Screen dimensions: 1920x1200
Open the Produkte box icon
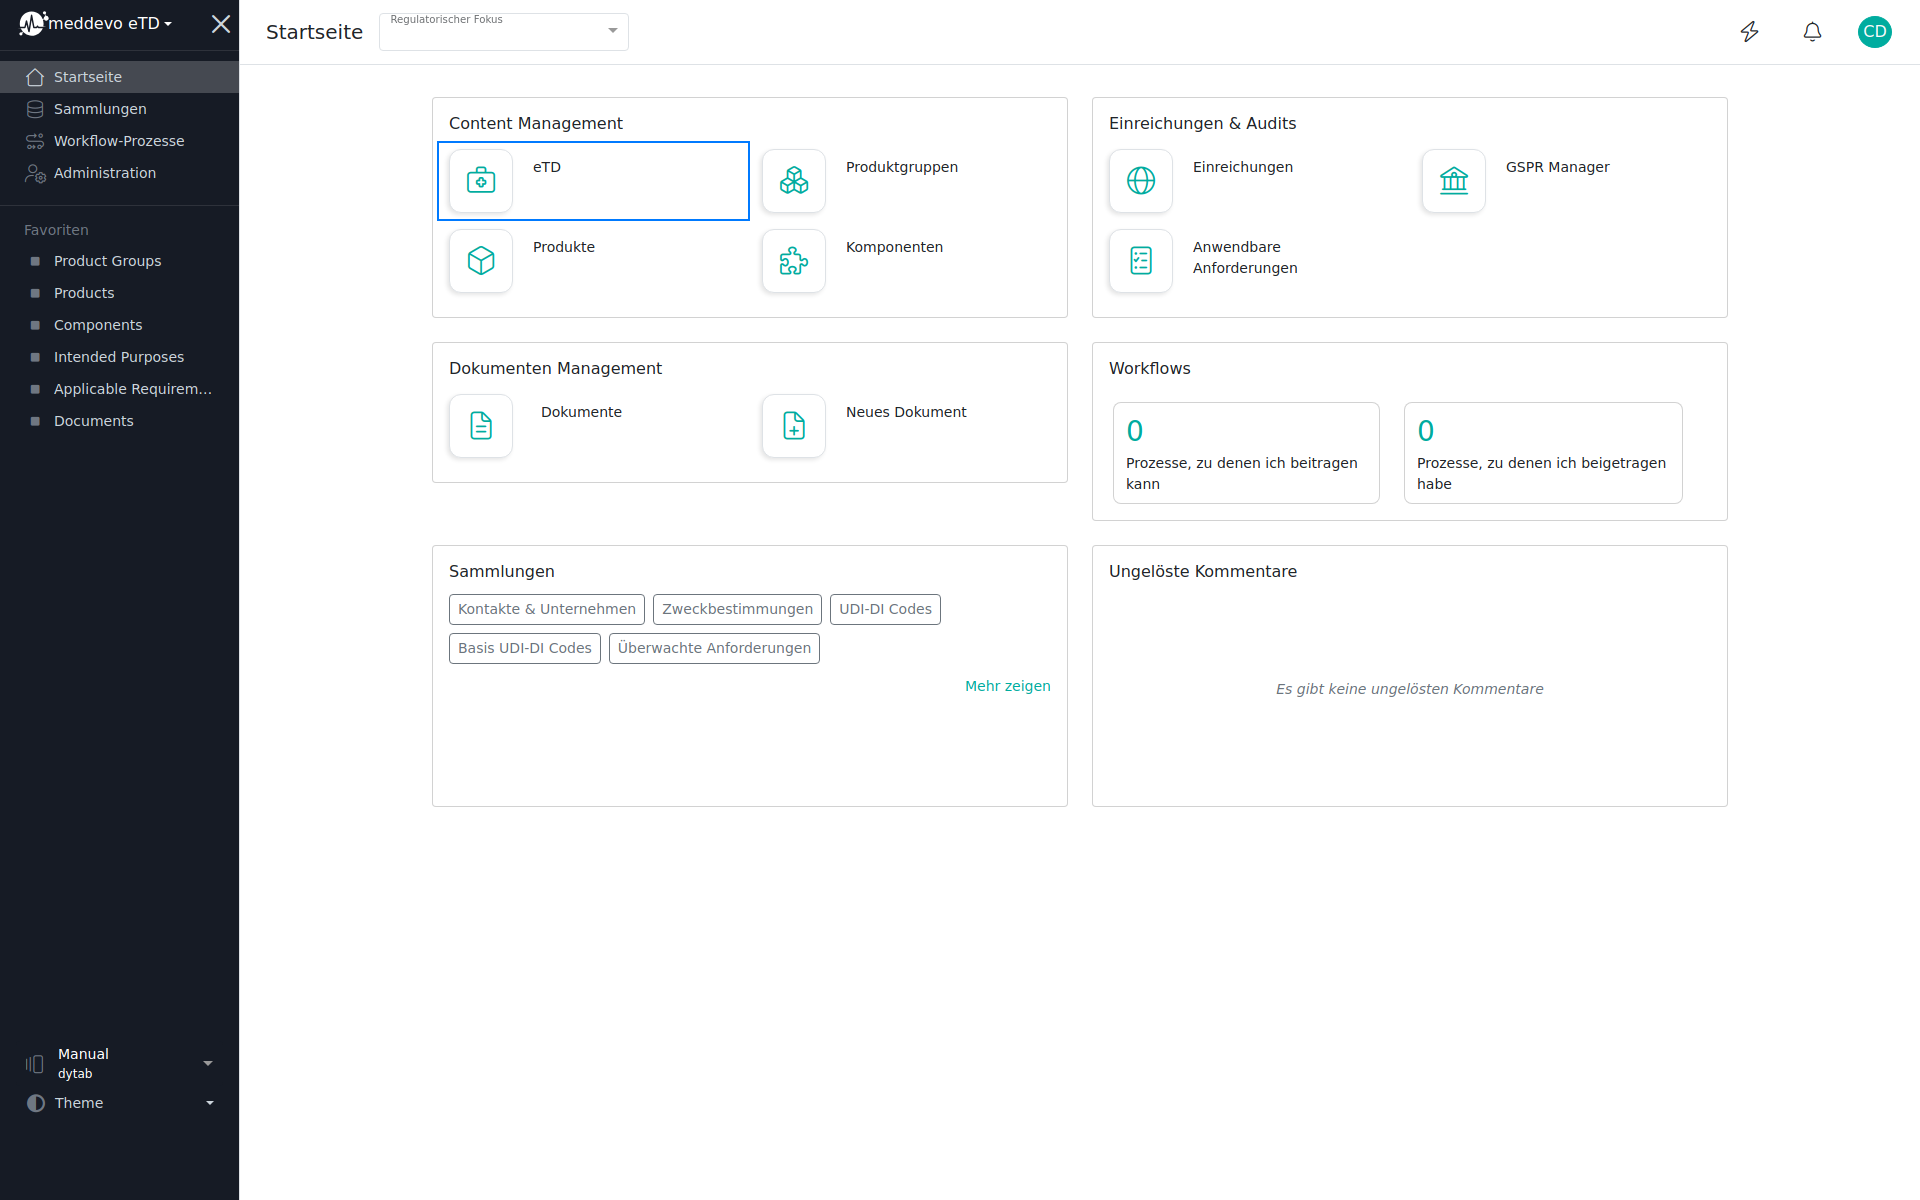[481, 261]
